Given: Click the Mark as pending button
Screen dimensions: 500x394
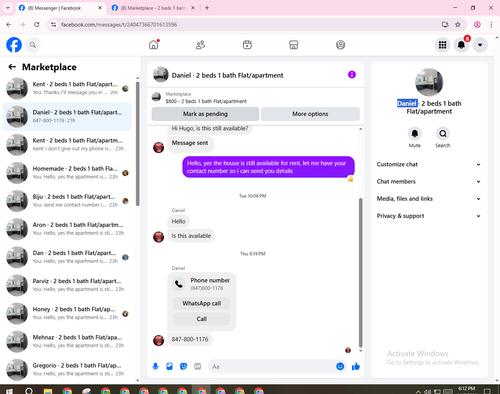Looking at the screenshot, I should 205,114.
